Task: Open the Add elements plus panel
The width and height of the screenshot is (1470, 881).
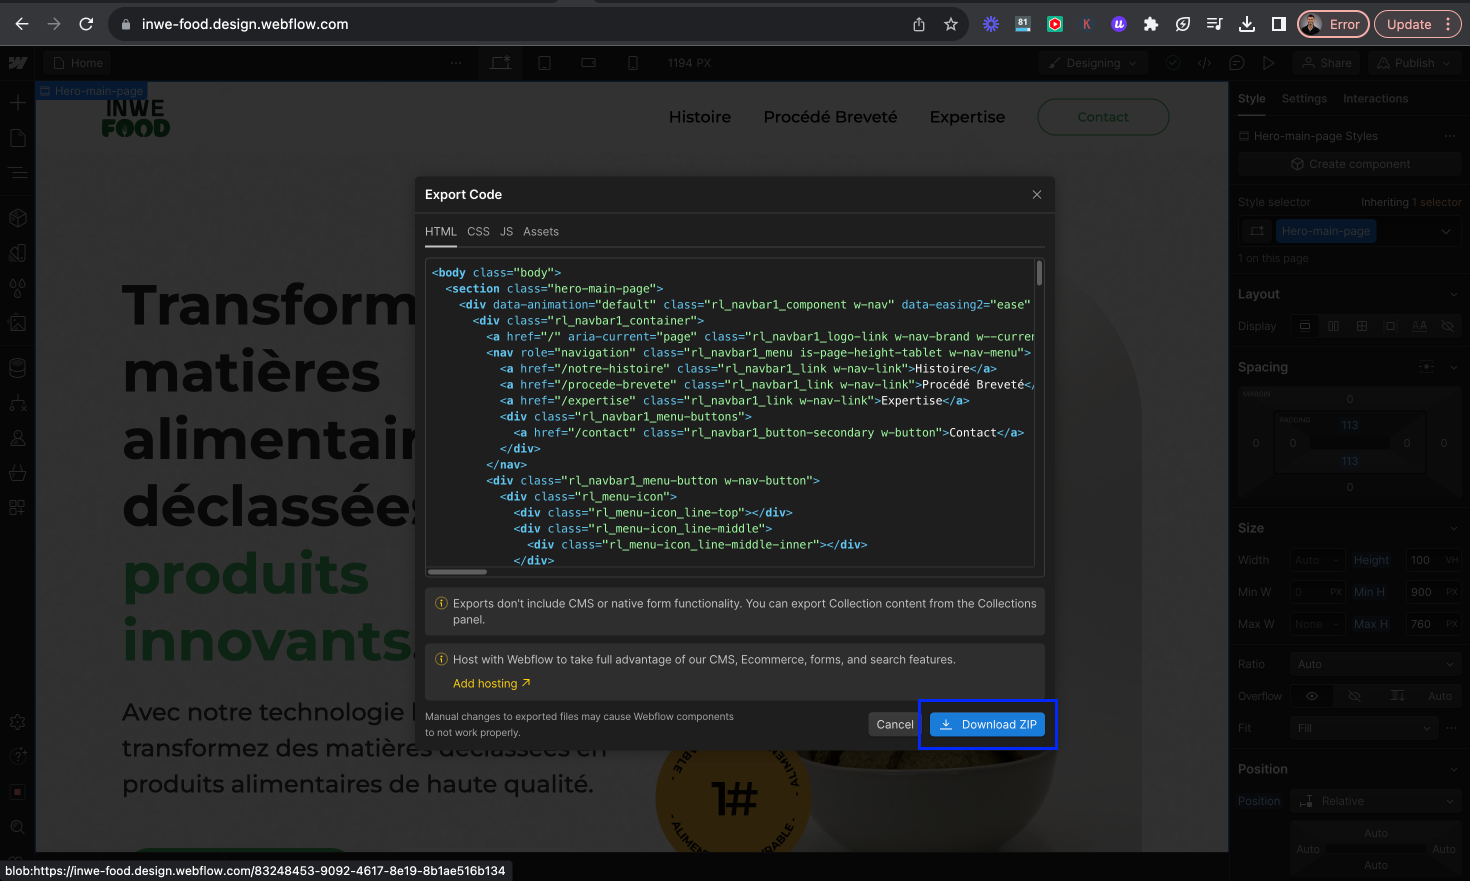Action: (x=17, y=103)
